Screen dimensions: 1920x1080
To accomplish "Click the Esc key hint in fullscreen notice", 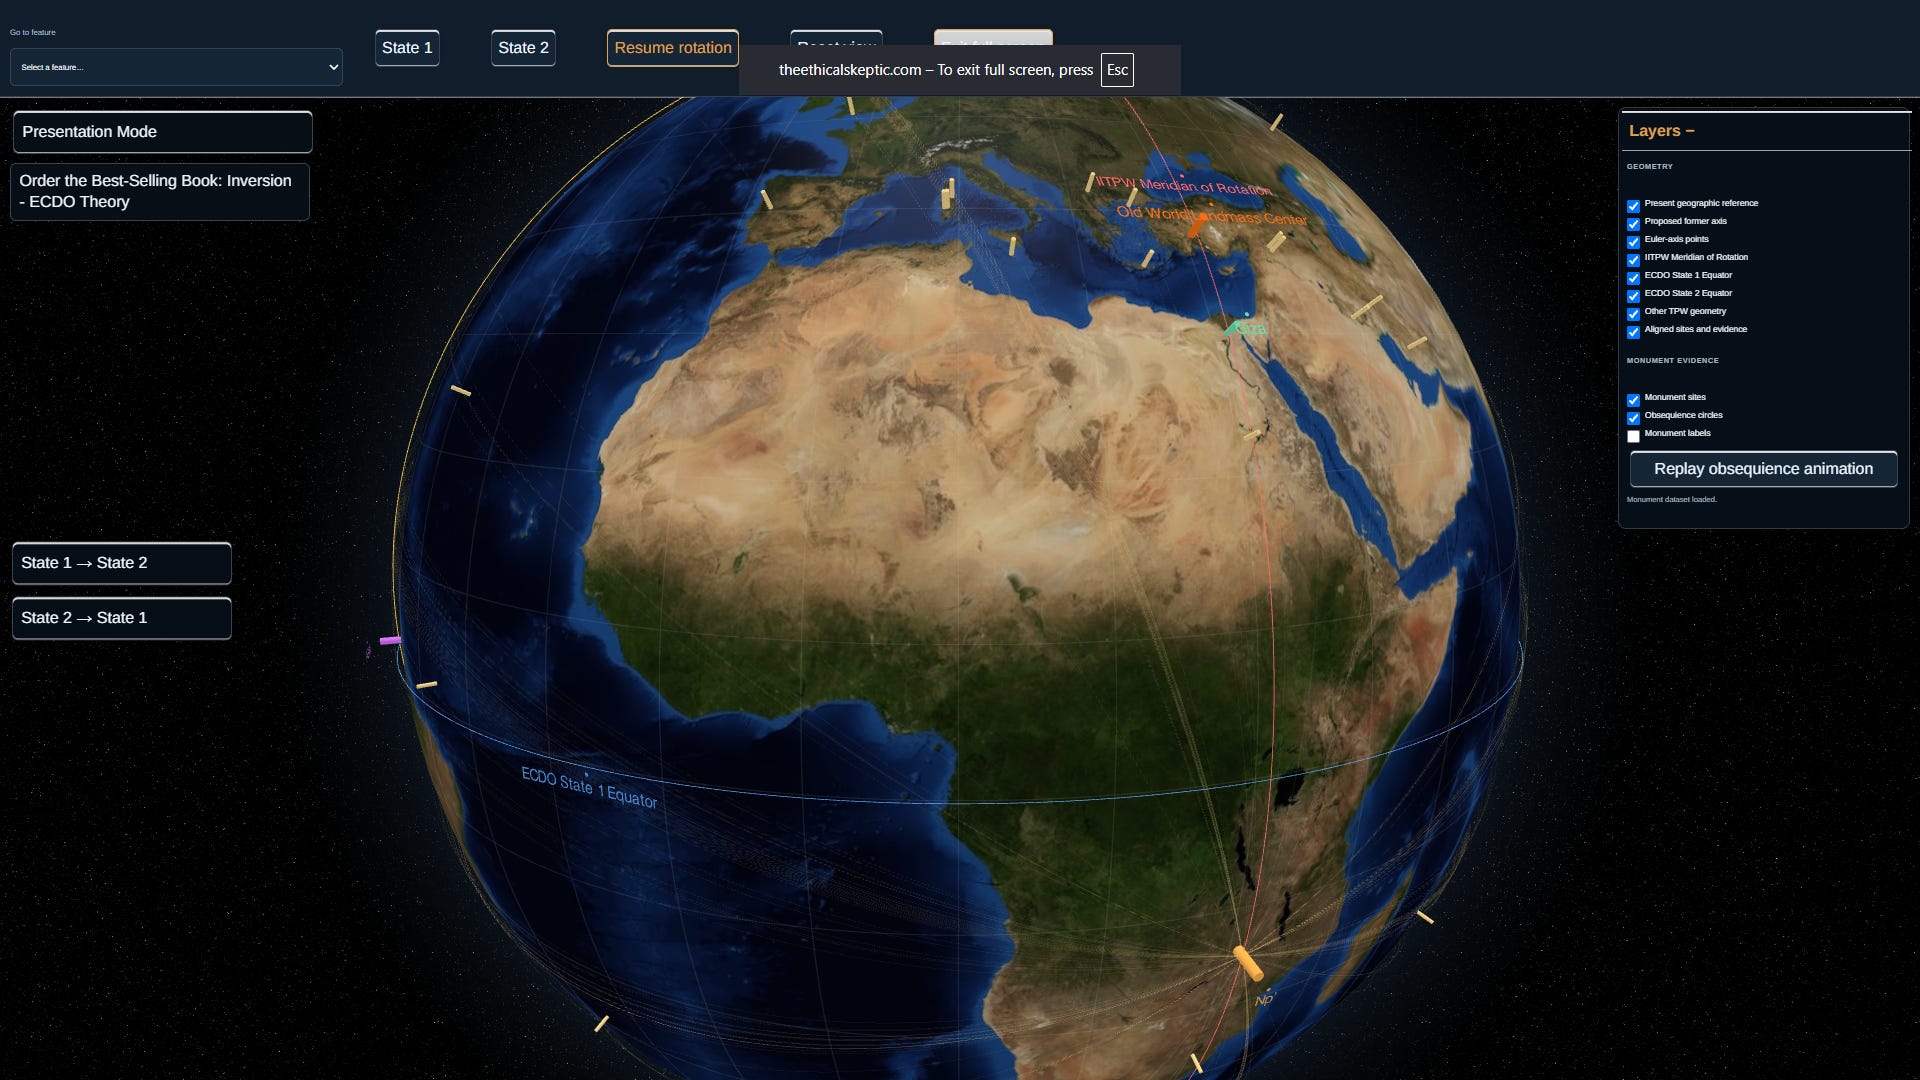I will (1117, 70).
